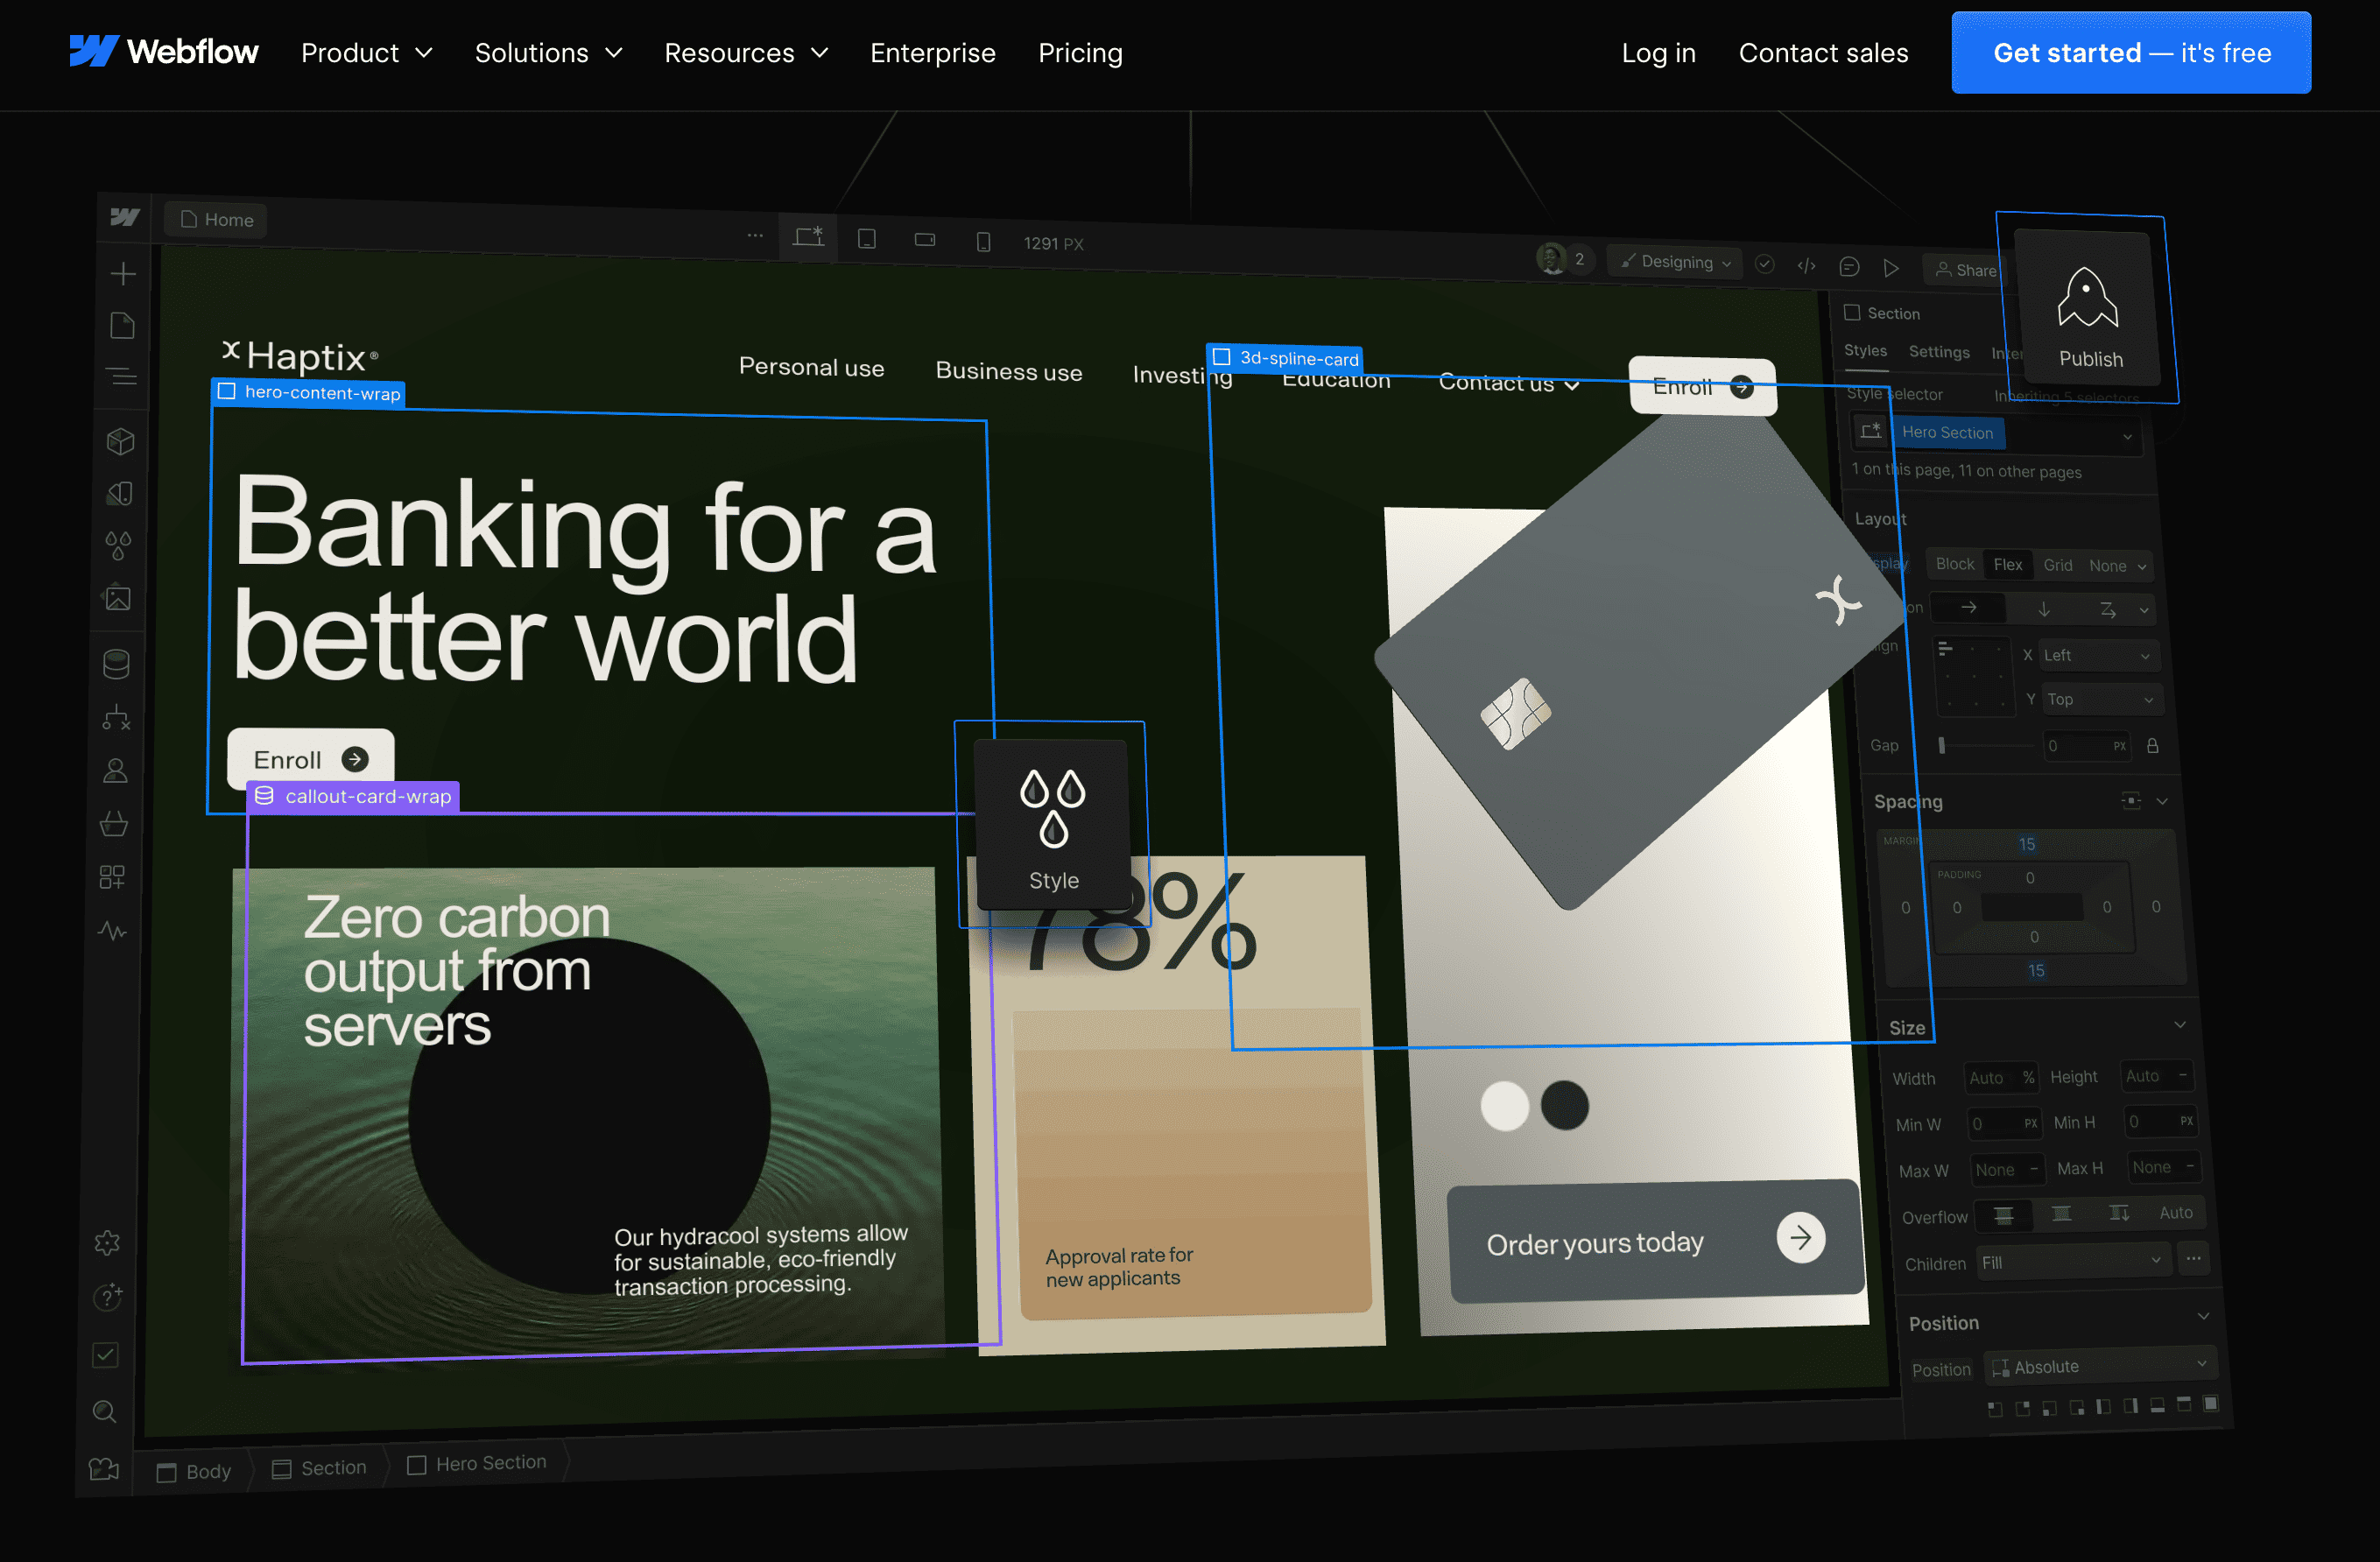Image resolution: width=2380 pixels, height=1562 pixels.
Task: Open the Users account icon in the sidebar
Action: point(115,770)
